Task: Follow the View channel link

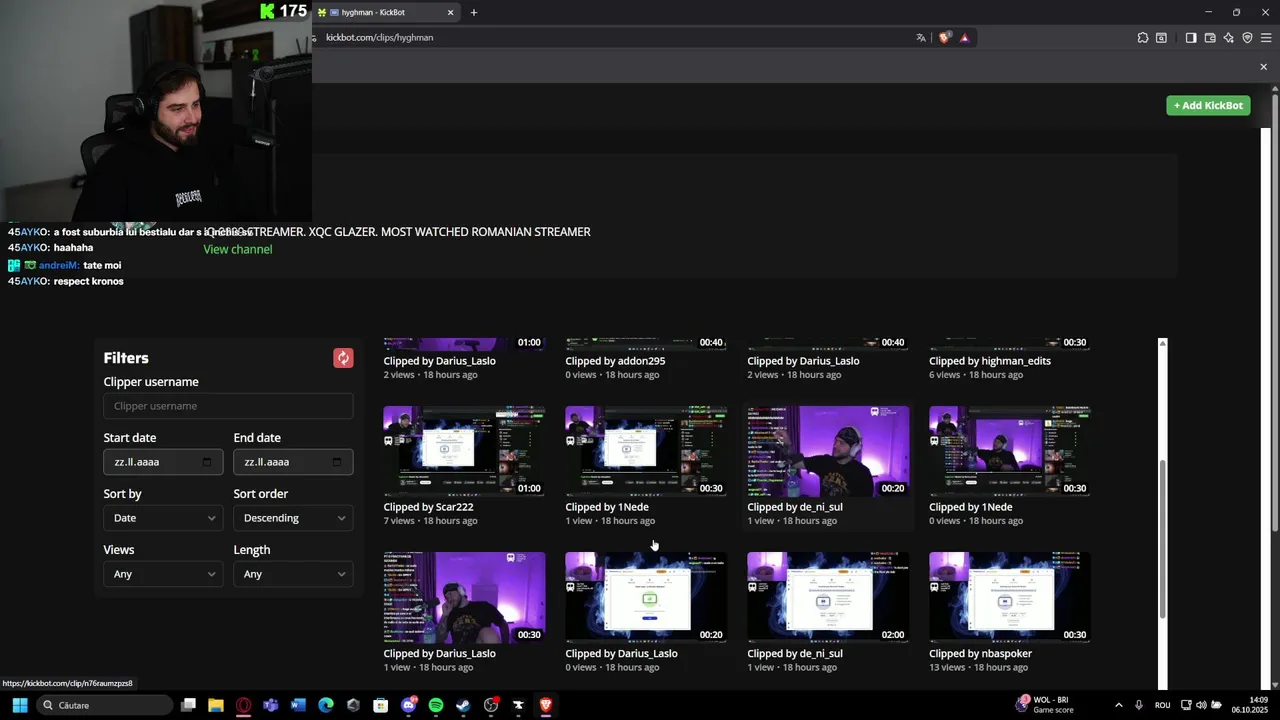Action: pyautogui.click(x=238, y=249)
